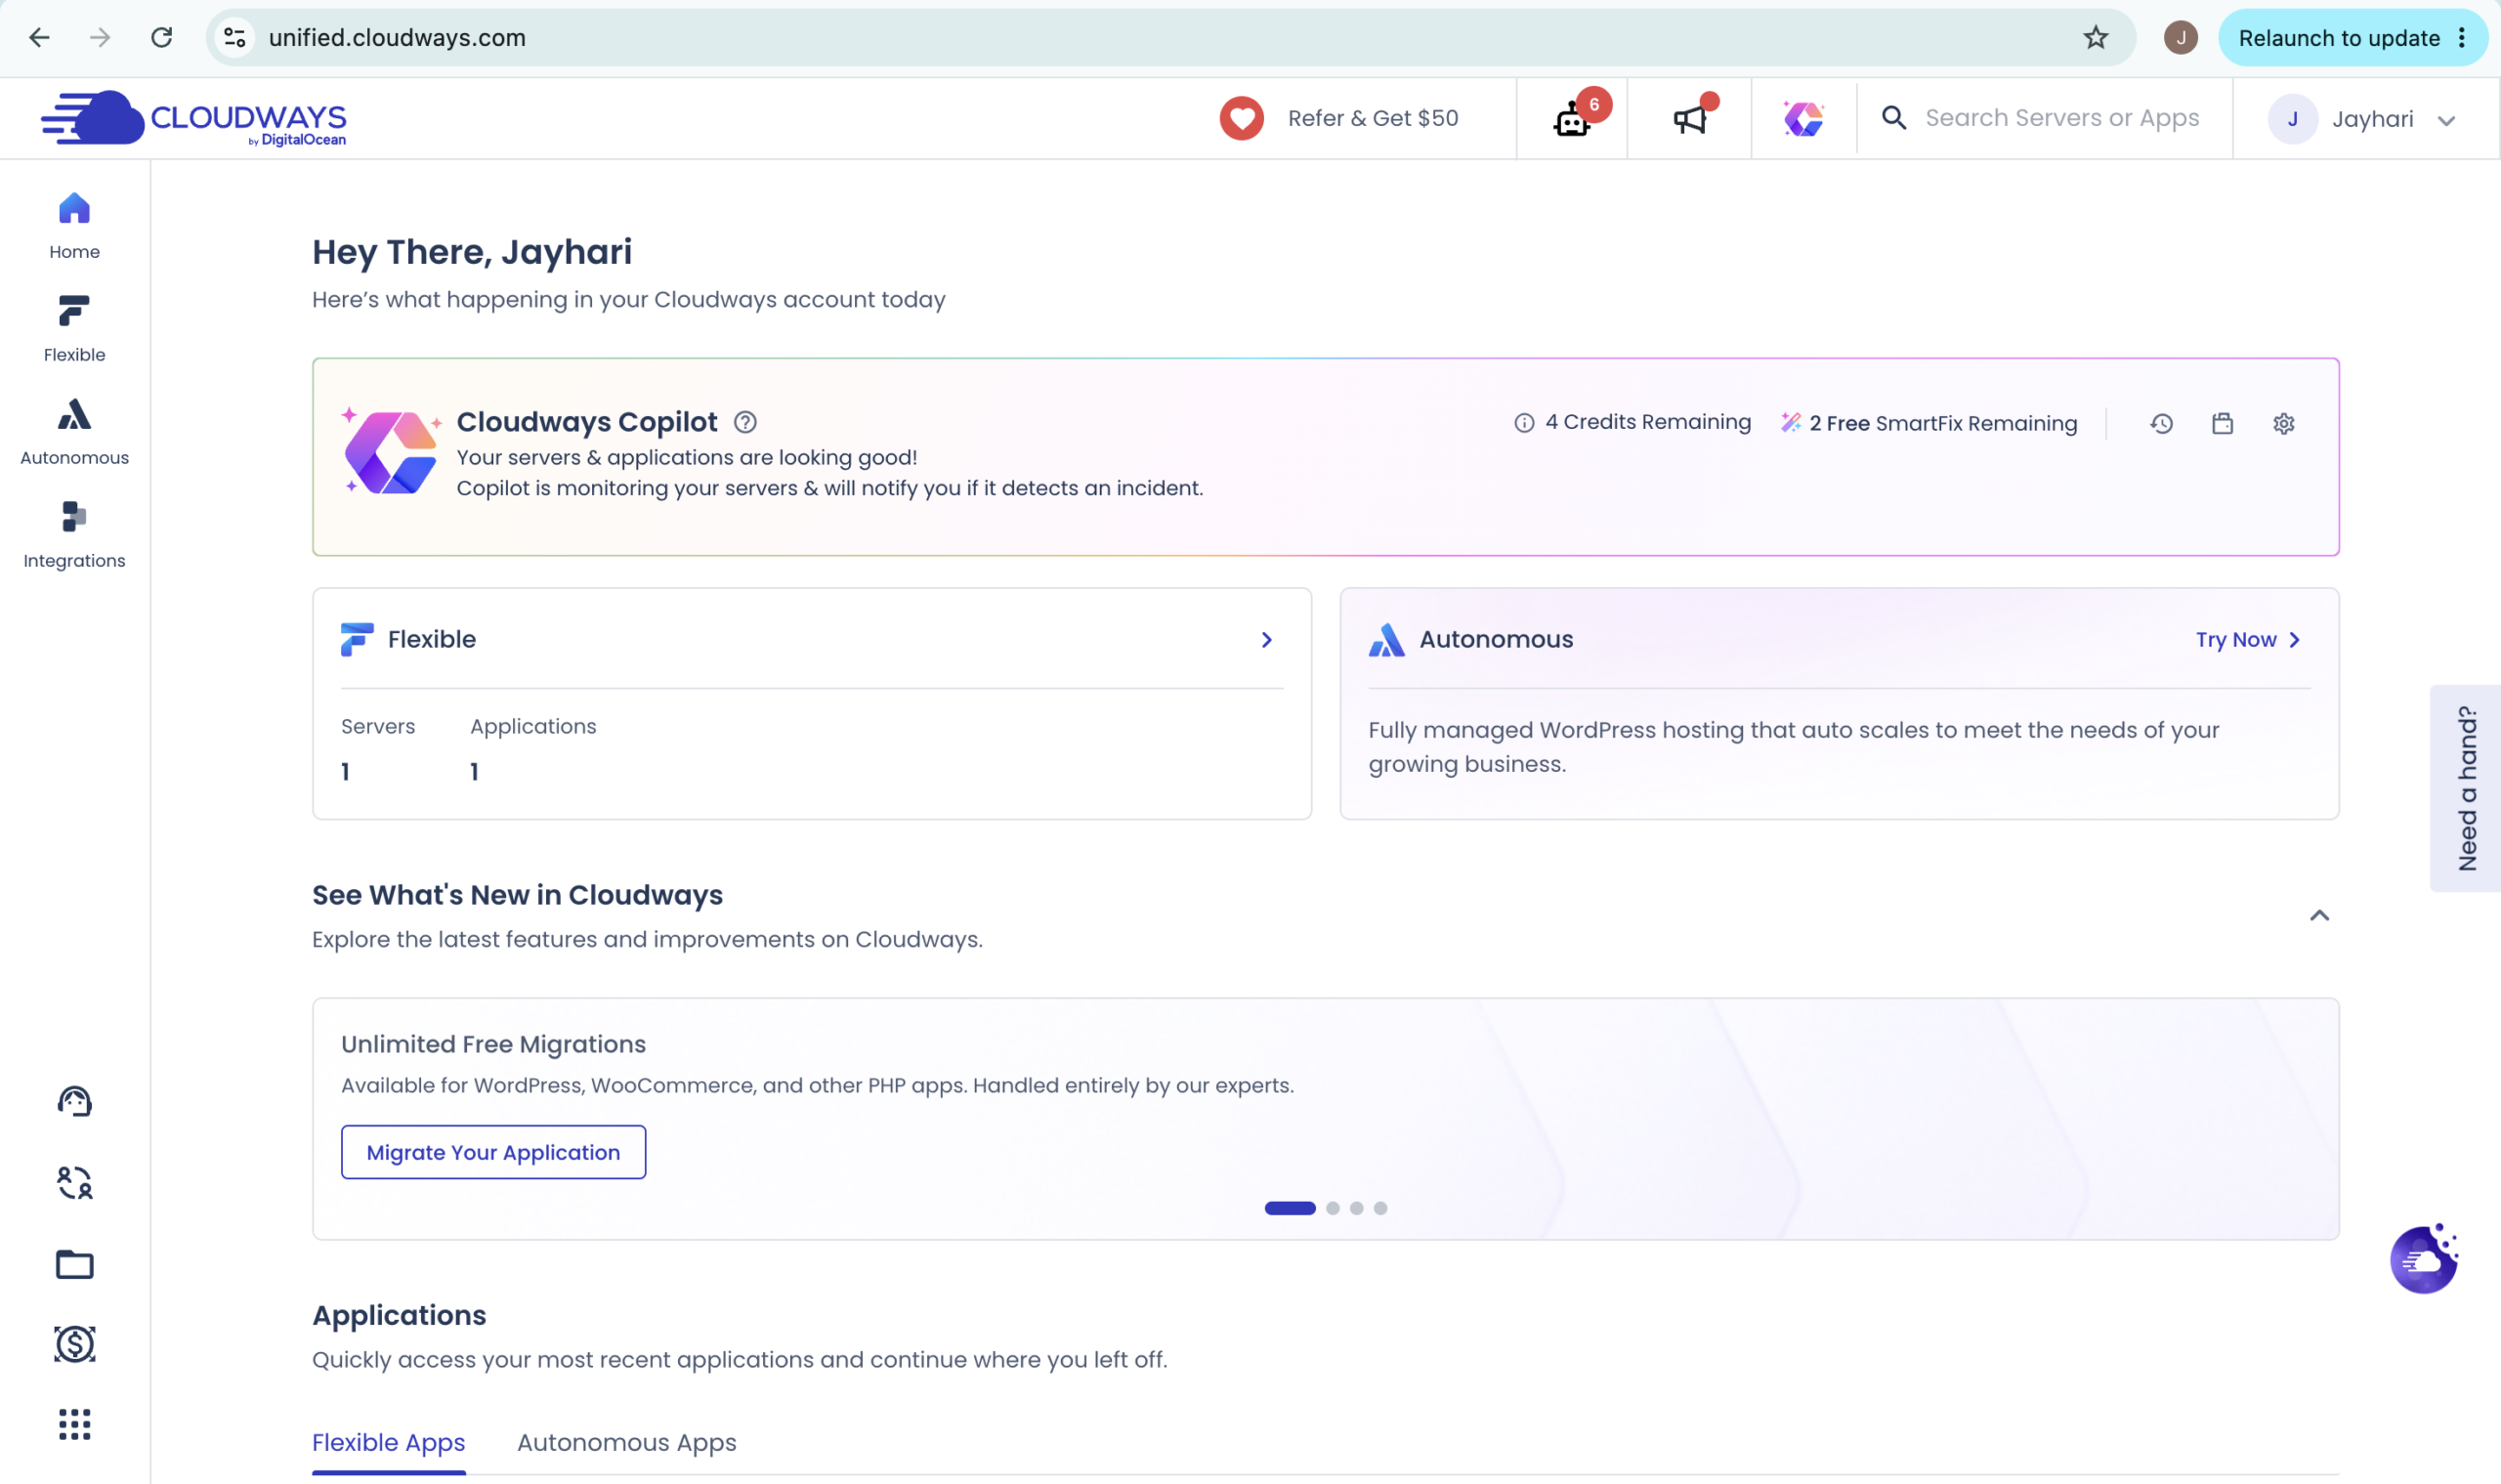Click the red heart referral icon

tap(1241, 119)
